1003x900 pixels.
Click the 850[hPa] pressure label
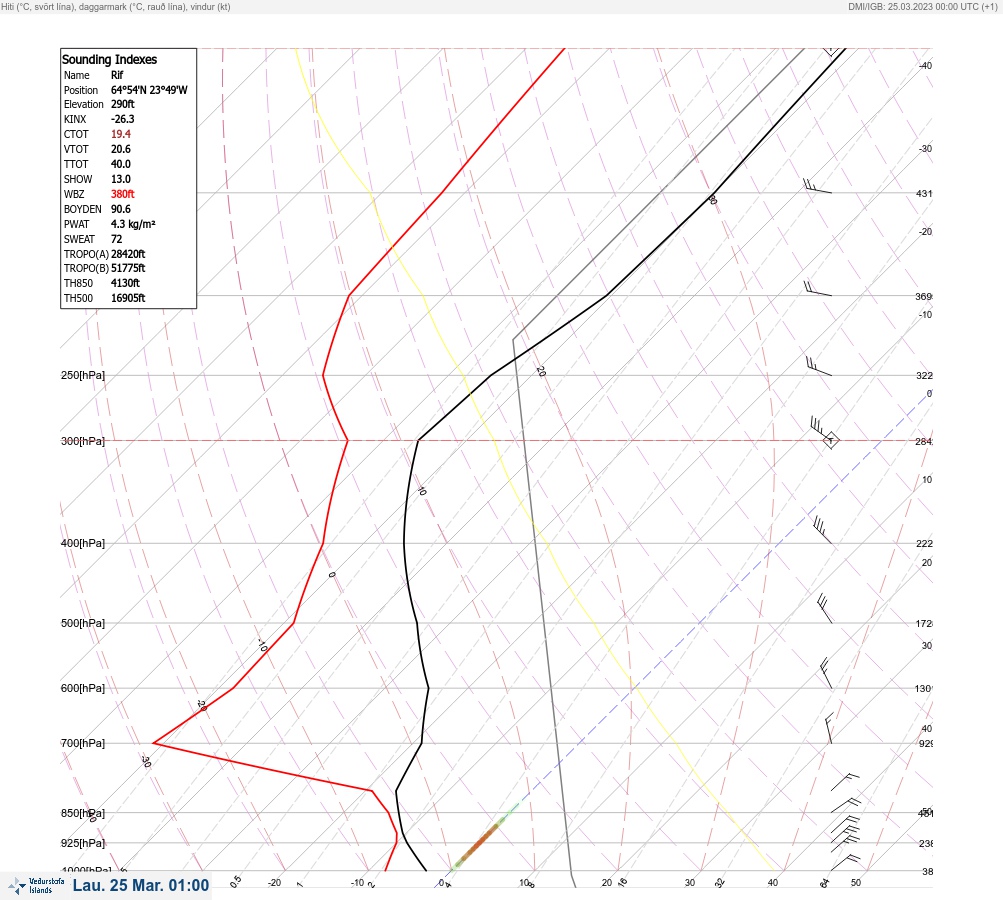(83, 814)
